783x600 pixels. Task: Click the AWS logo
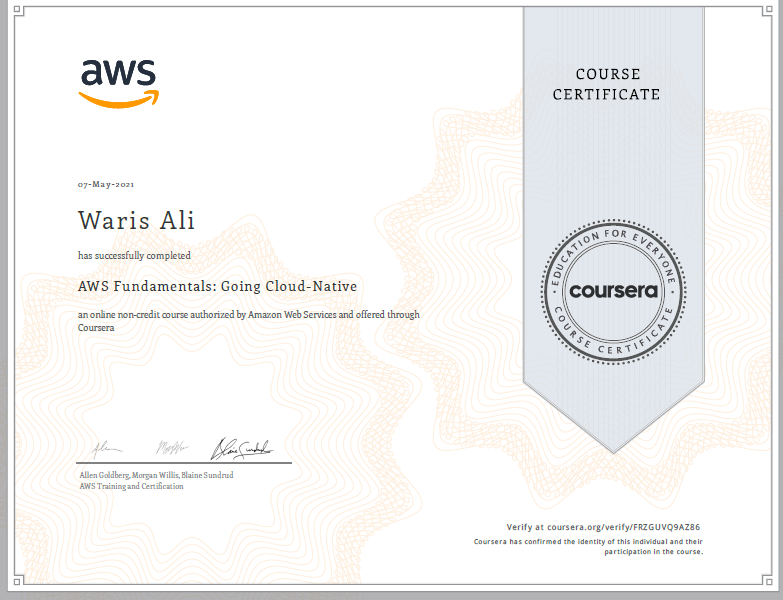click(119, 84)
